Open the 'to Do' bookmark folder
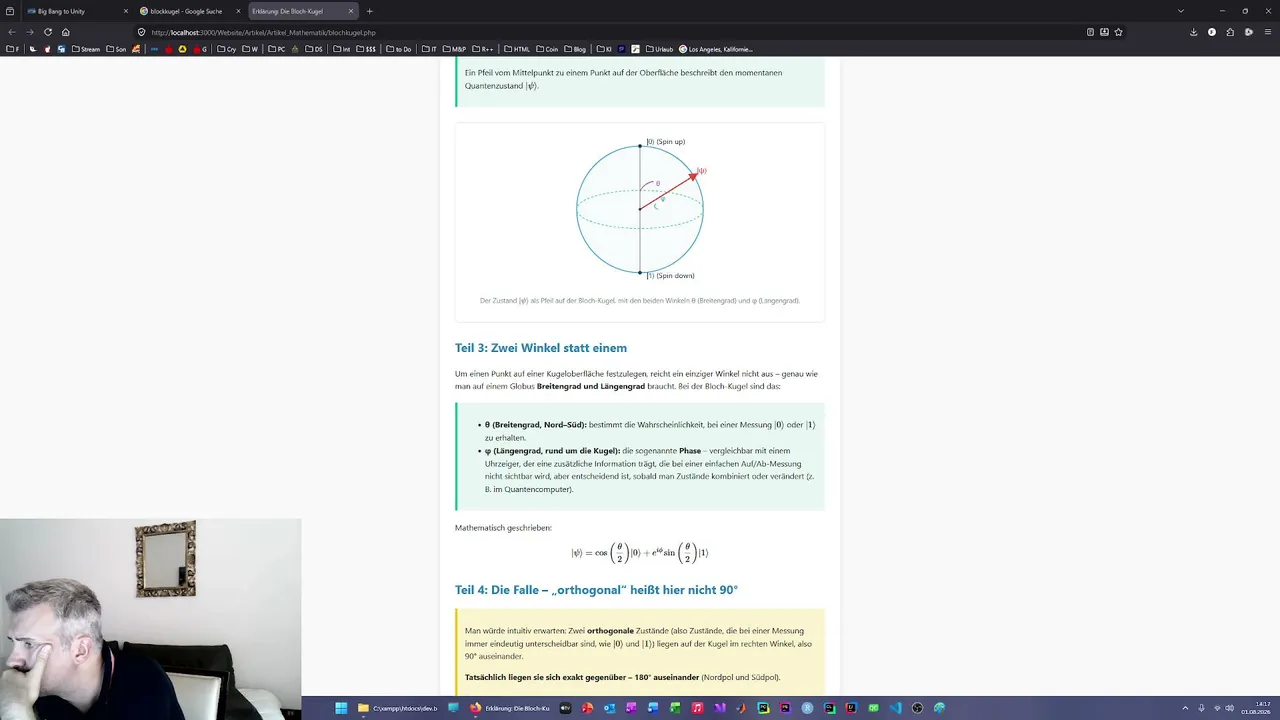The image size is (1280, 720). (398, 49)
